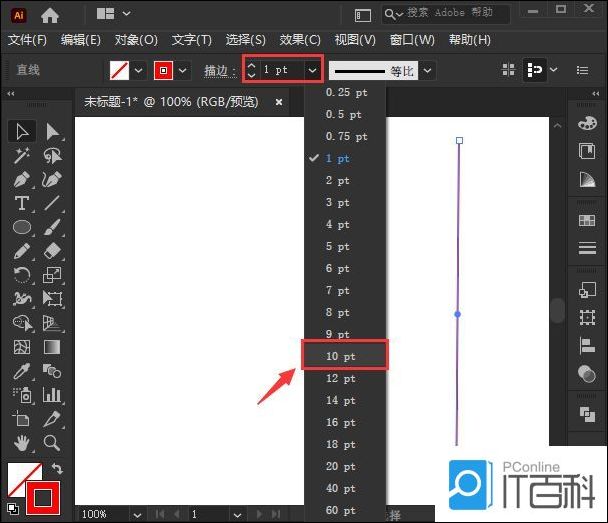Open the 效果(C) menu

pos(300,40)
